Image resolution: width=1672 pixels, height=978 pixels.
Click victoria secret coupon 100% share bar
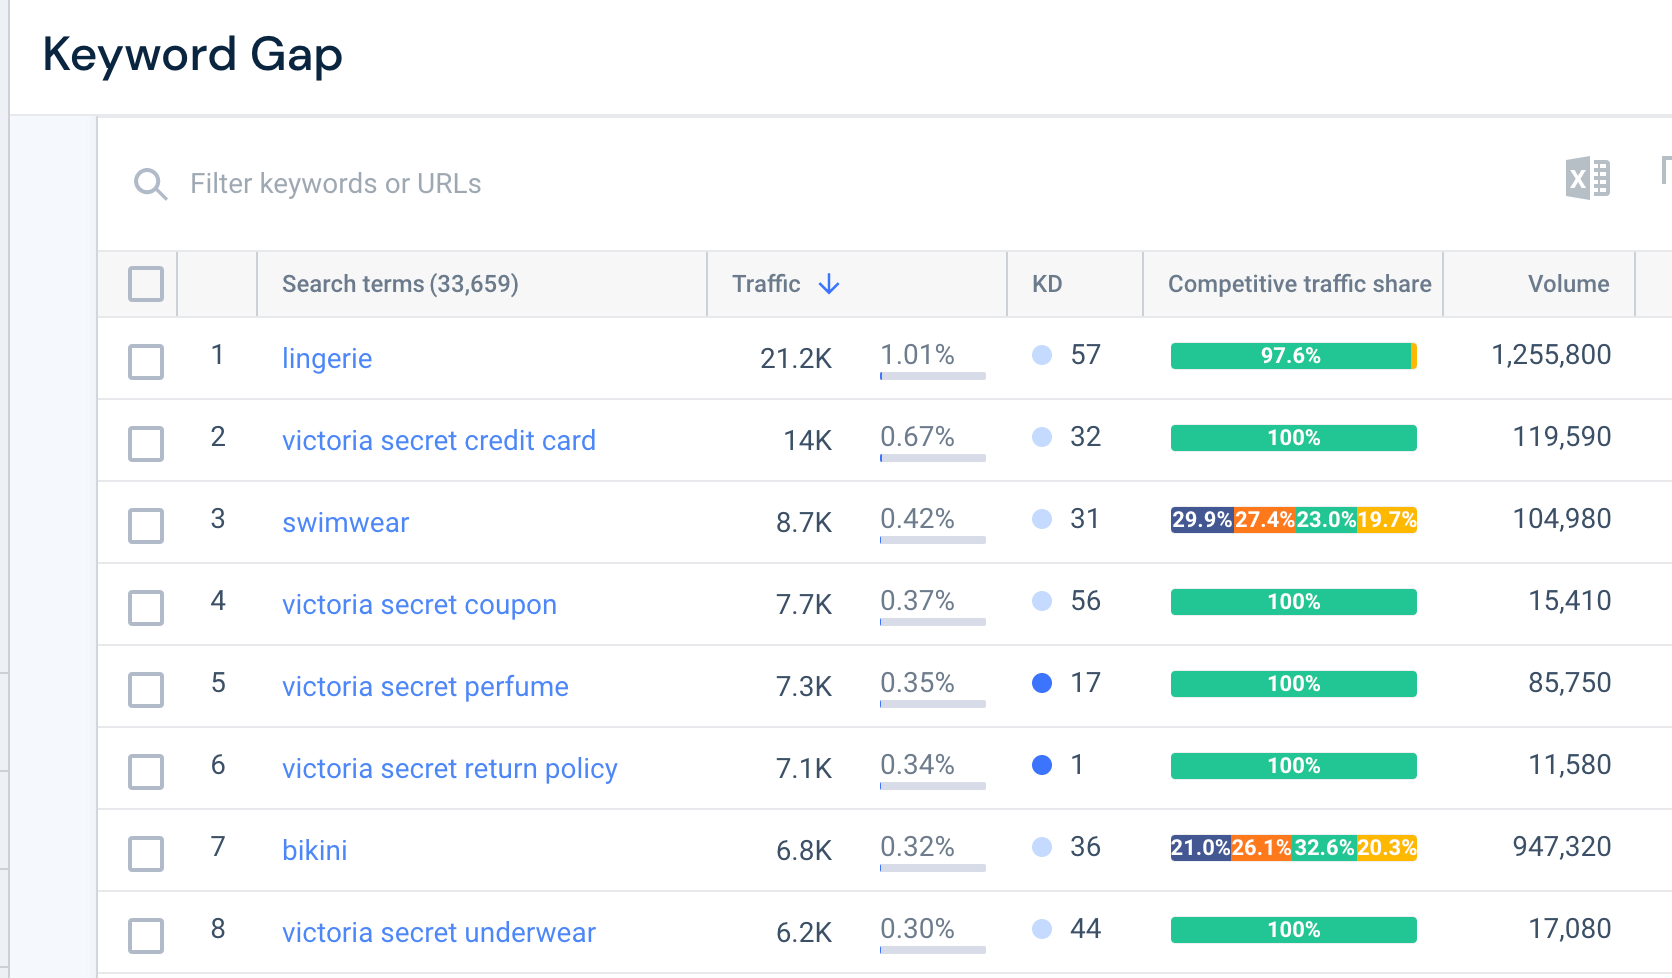pyautogui.click(x=1294, y=602)
